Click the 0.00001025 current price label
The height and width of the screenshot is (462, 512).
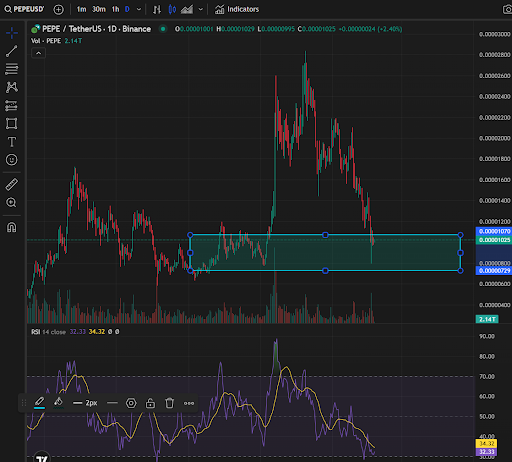point(494,240)
